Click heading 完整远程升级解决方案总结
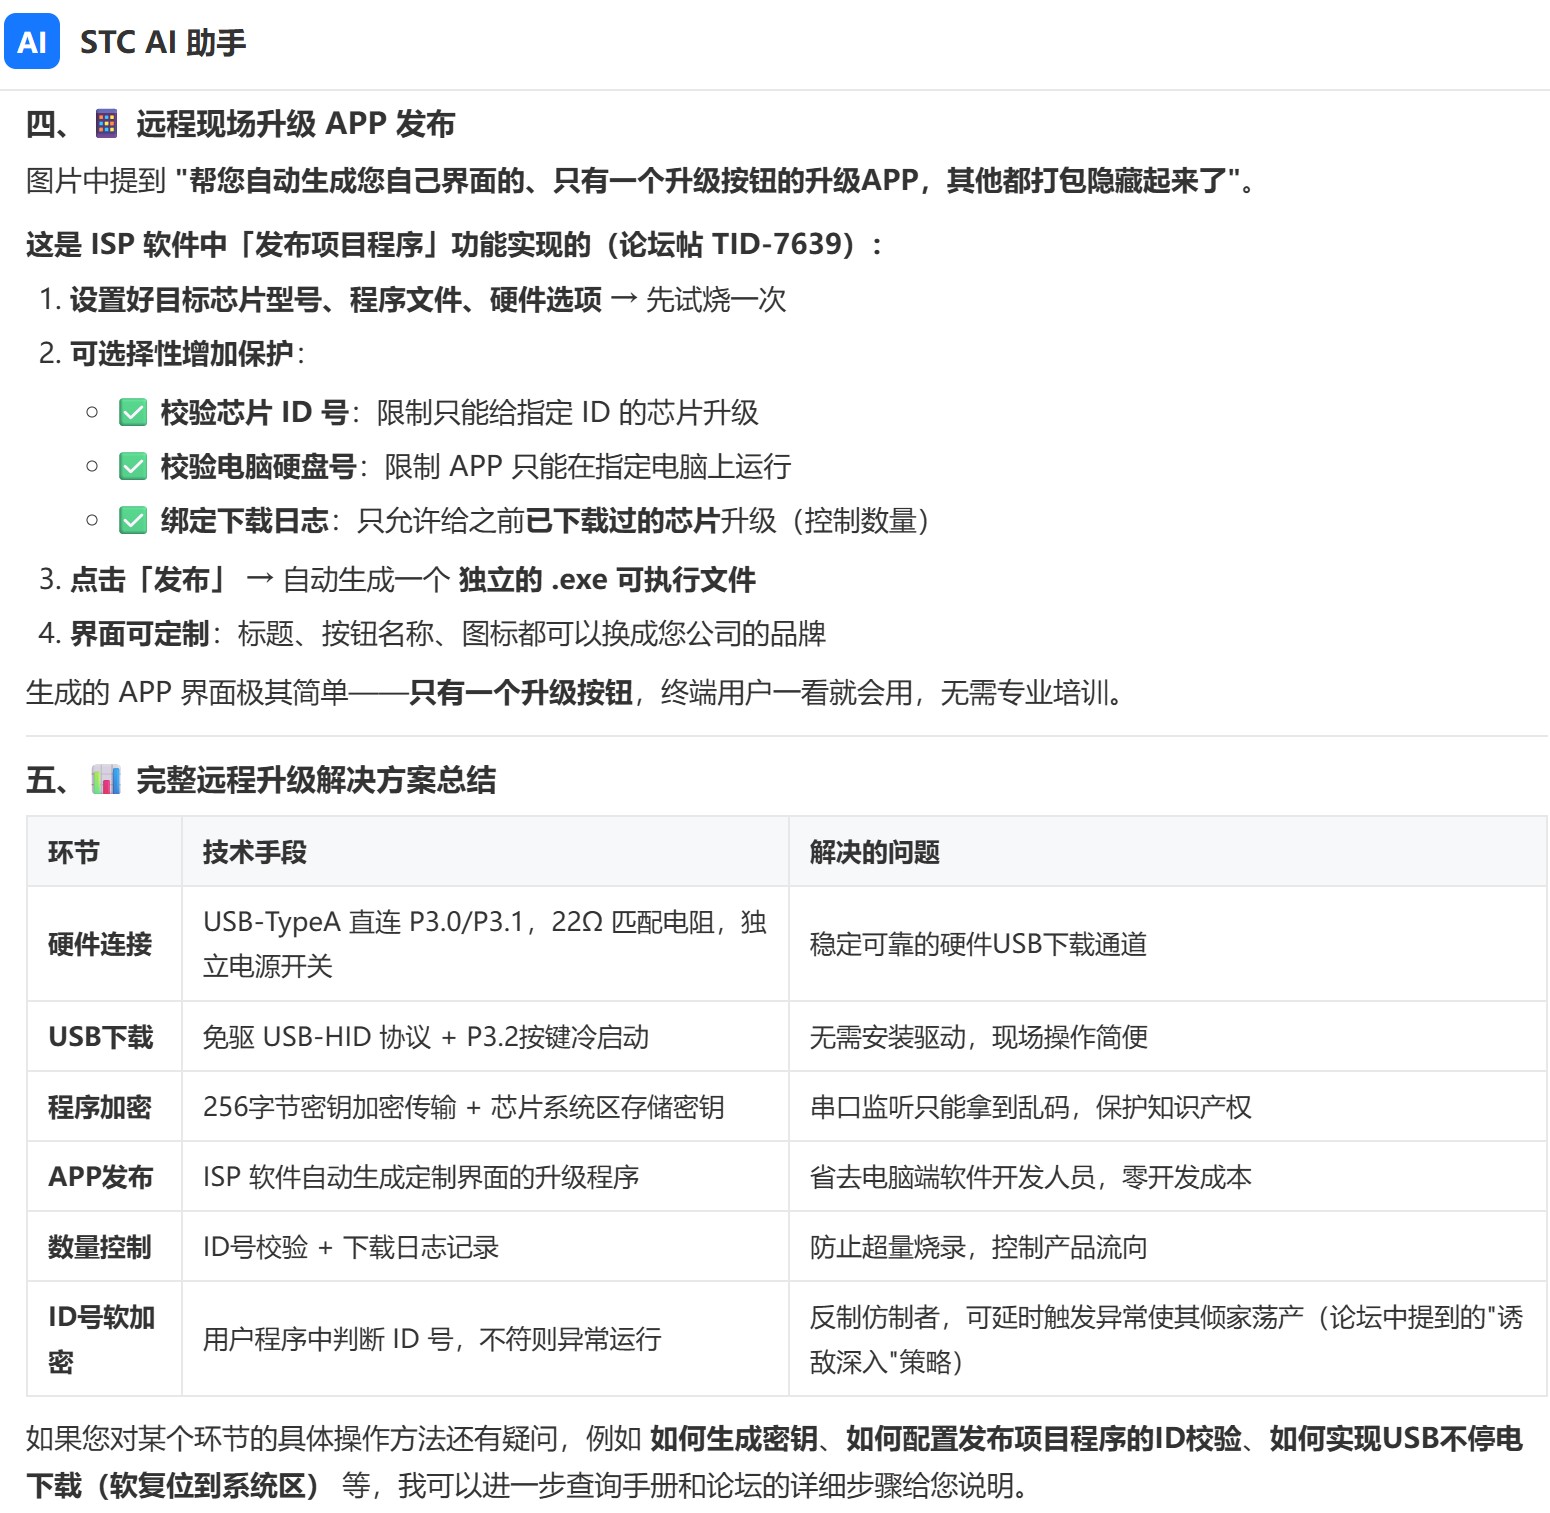The image size is (1550, 1513). [x=316, y=779]
